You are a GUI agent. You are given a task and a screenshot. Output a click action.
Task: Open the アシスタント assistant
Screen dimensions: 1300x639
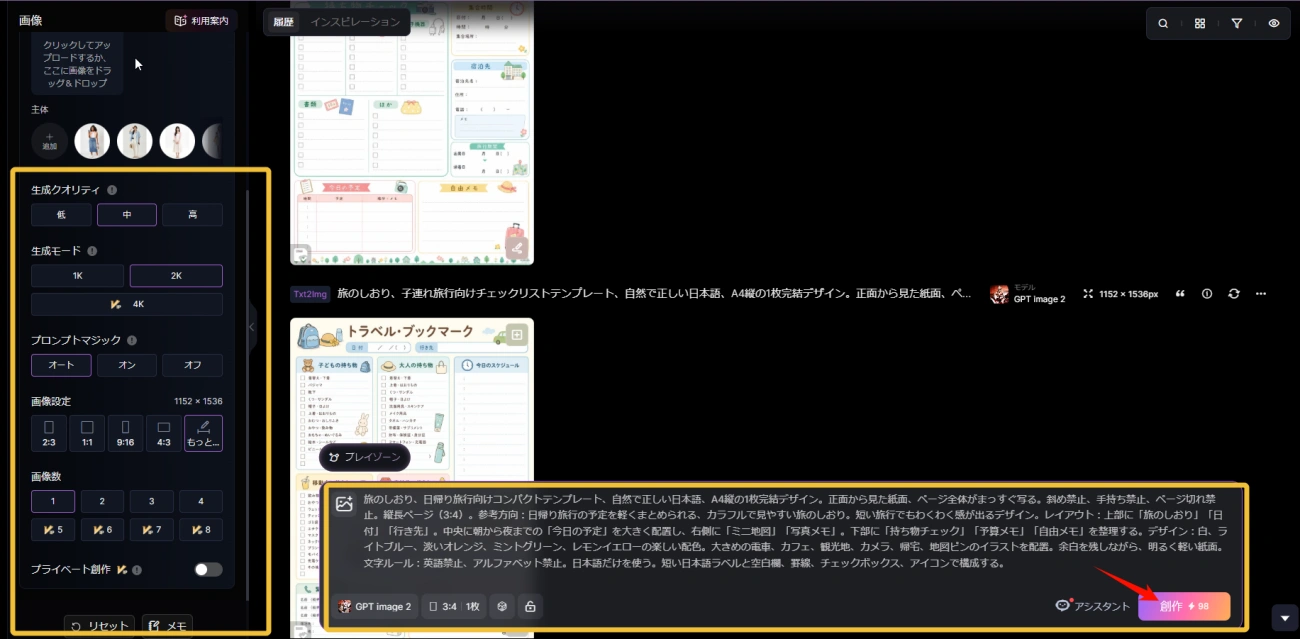pyautogui.click(x=1093, y=606)
